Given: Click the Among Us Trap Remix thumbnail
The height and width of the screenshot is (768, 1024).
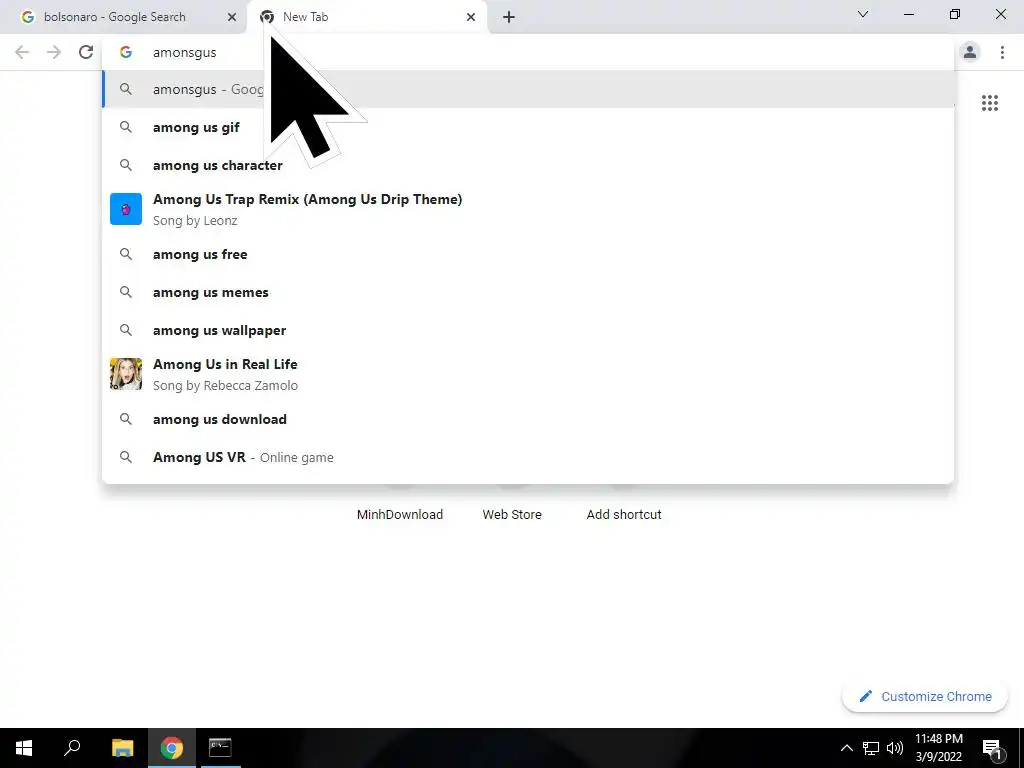Looking at the screenshot, I should [126, 209].
